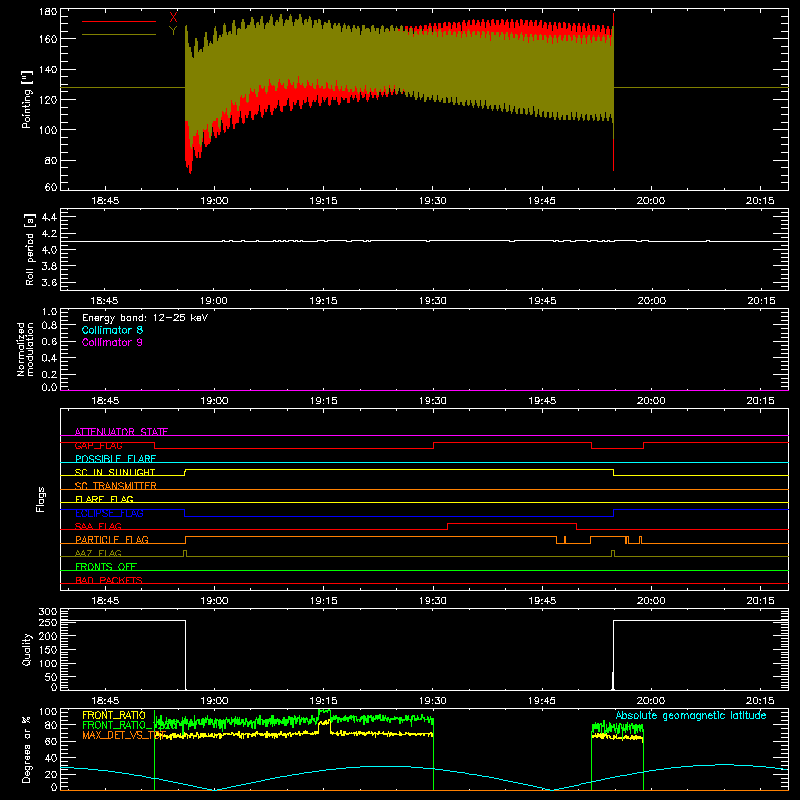This screenshot has width=800, height=800.
Task: Click the PARTICLE_FLAG label
Action: pyautogui.click(x=112, y=539)
